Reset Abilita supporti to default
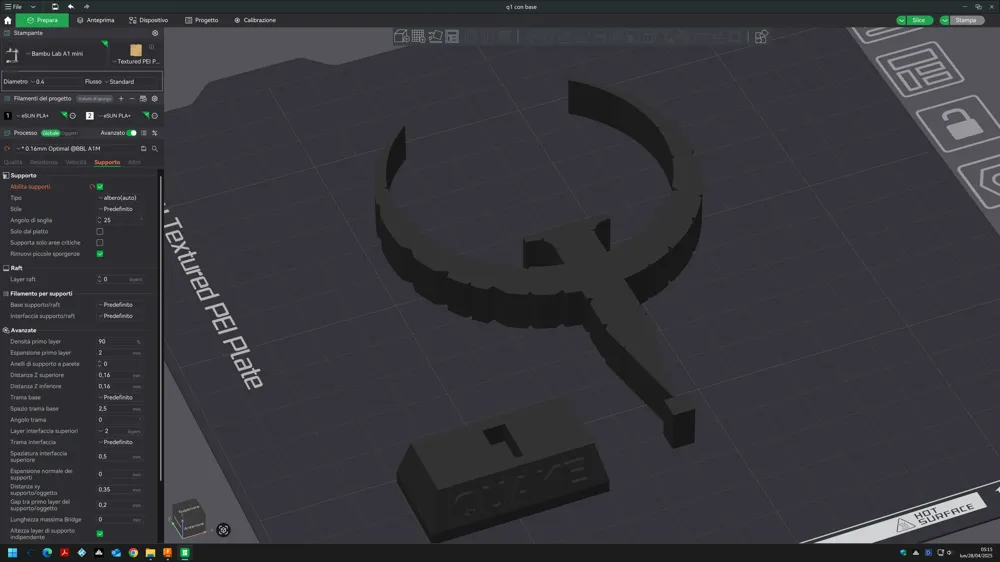This screenshot has width=1000, height=562. coord(92,187)
